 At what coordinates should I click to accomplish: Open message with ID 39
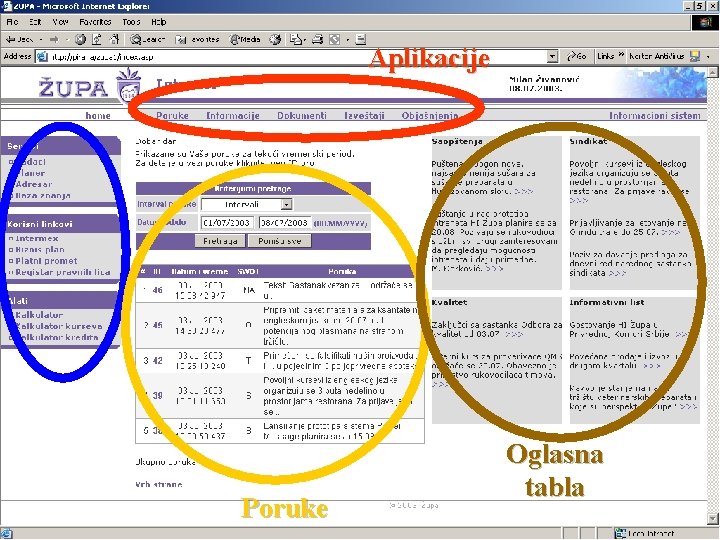coord(158,395)
